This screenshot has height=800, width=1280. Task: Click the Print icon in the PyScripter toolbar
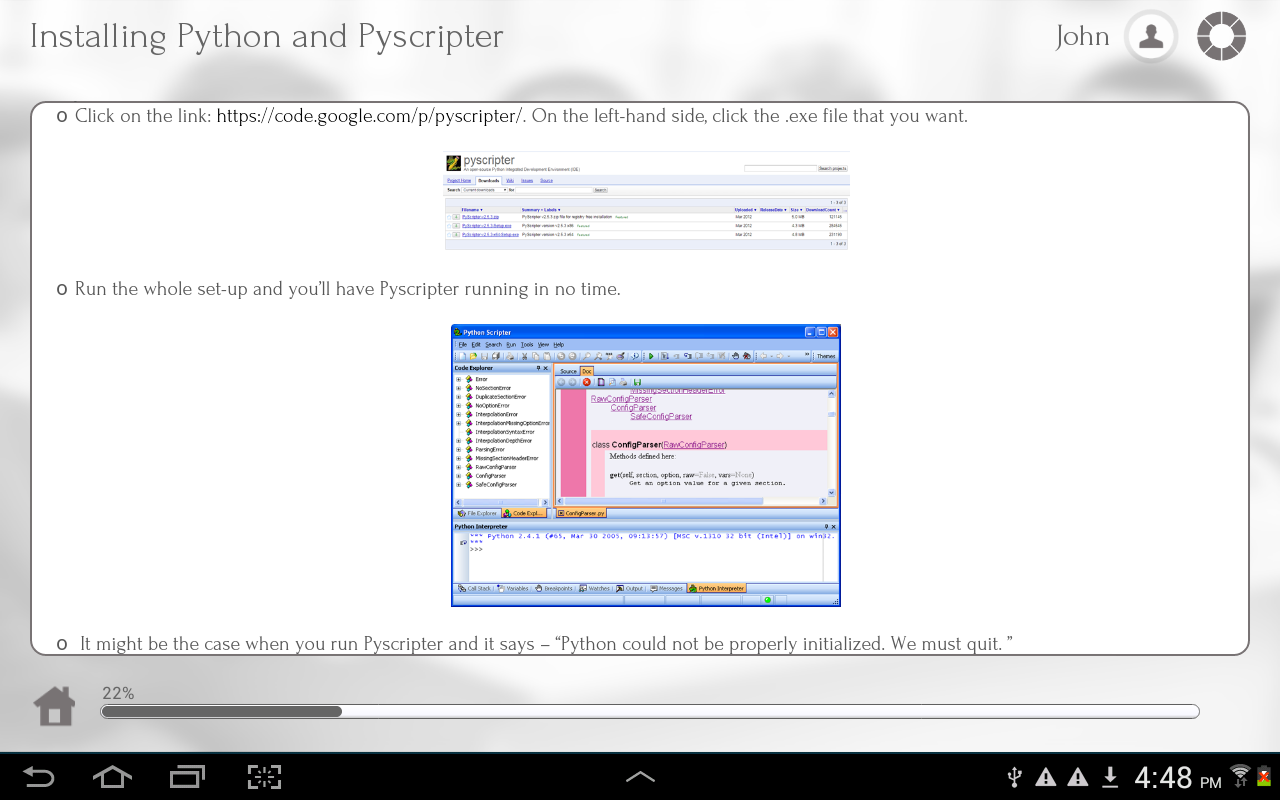tap(510, 356)
